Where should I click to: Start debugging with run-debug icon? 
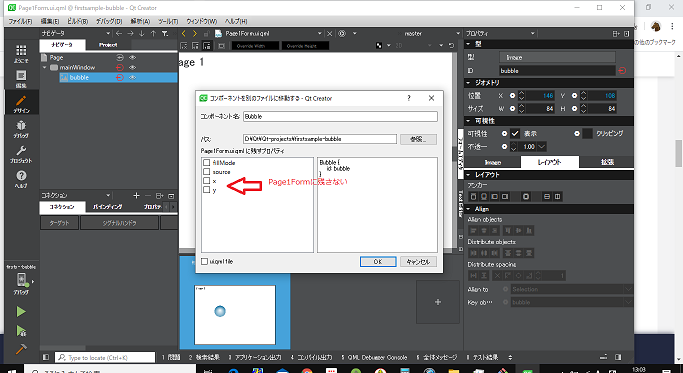click(21, 331)
